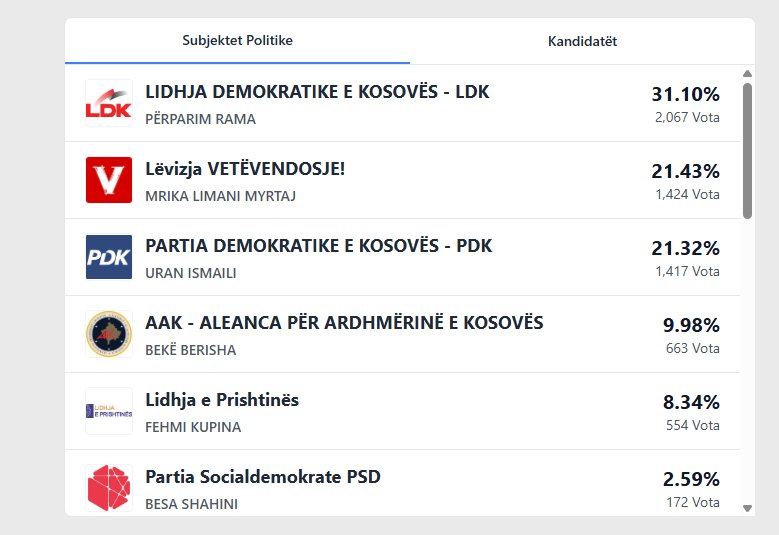Select the Subjektet Politike tab
The image size is (779, 535).
point(237,41)
